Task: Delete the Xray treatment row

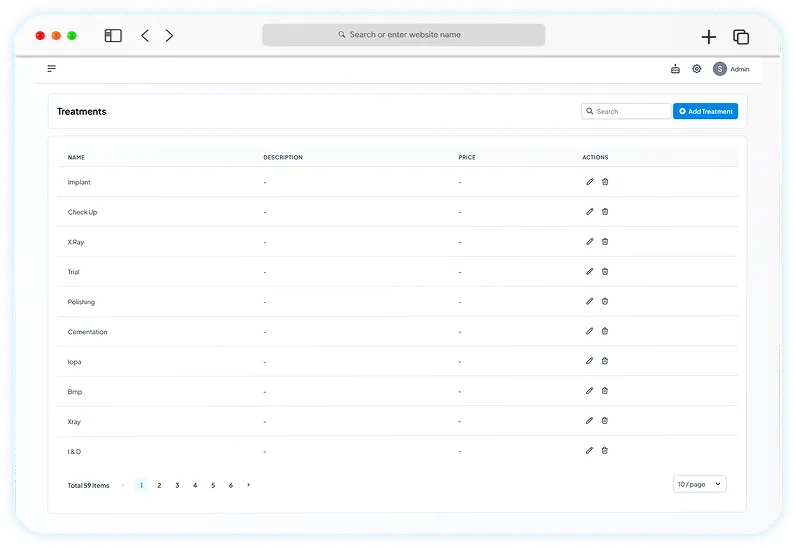Action: tap(605, 421)
